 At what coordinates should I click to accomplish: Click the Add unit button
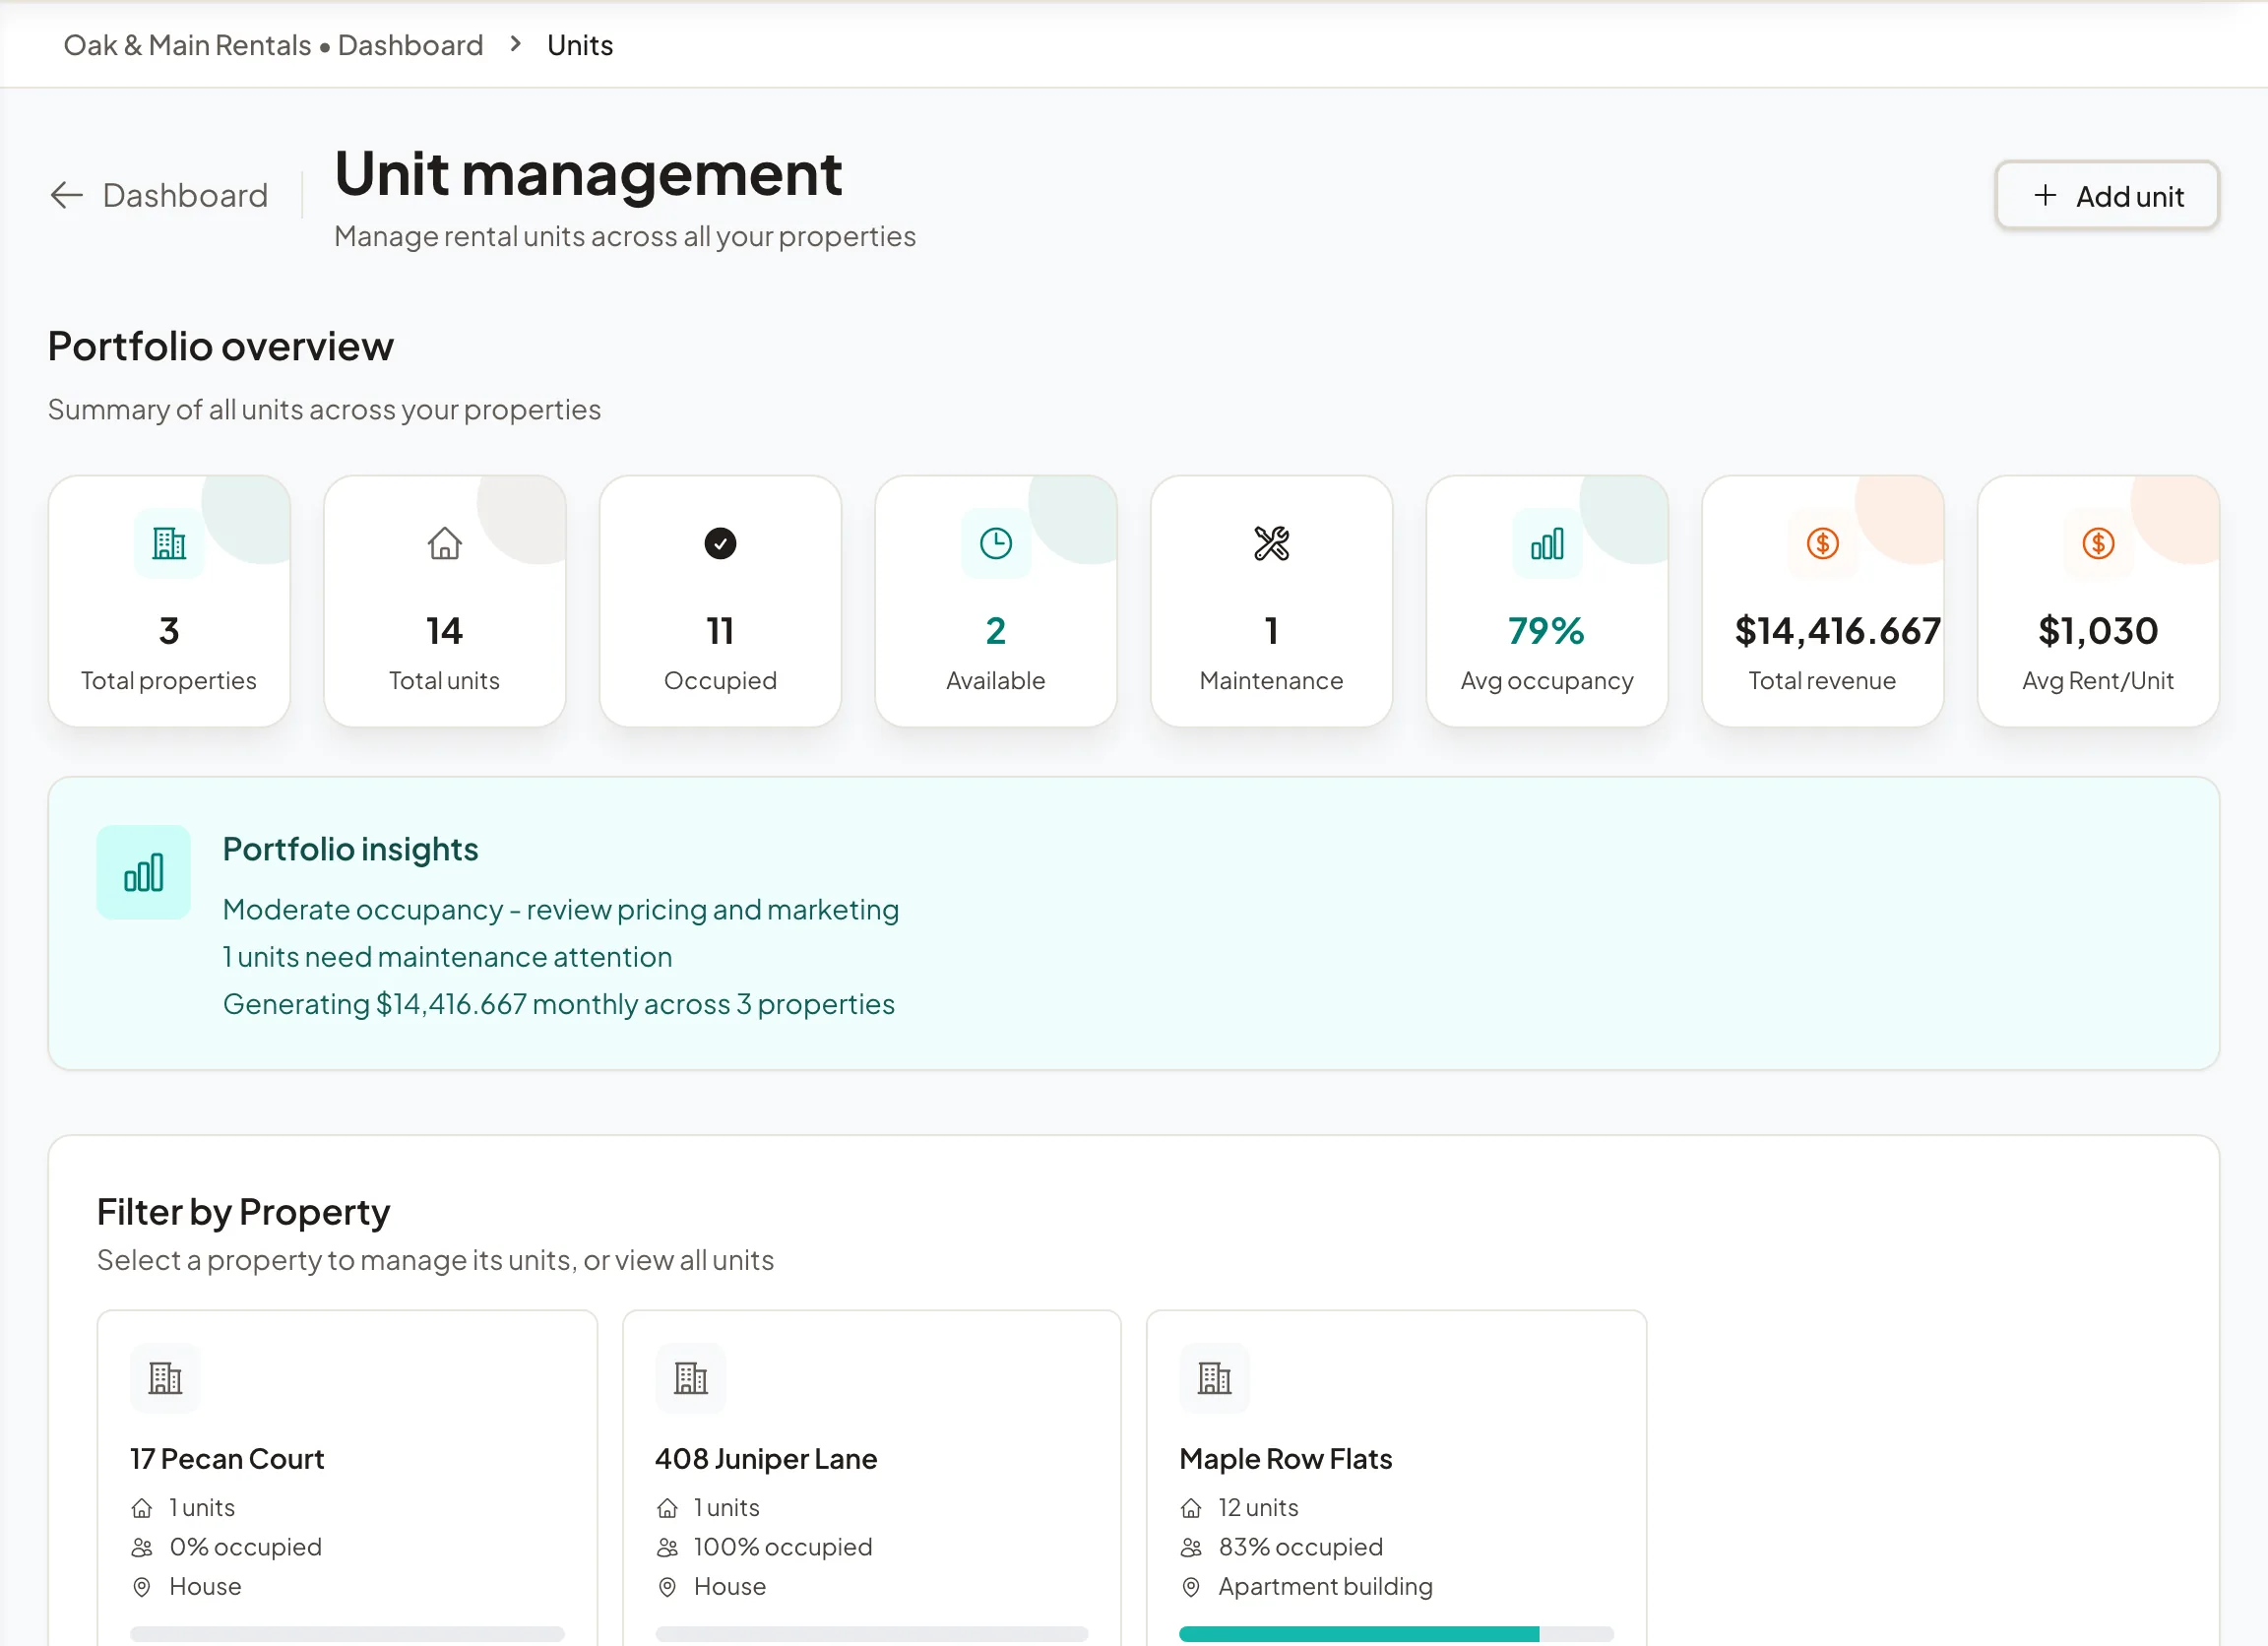pos(2107,196)
